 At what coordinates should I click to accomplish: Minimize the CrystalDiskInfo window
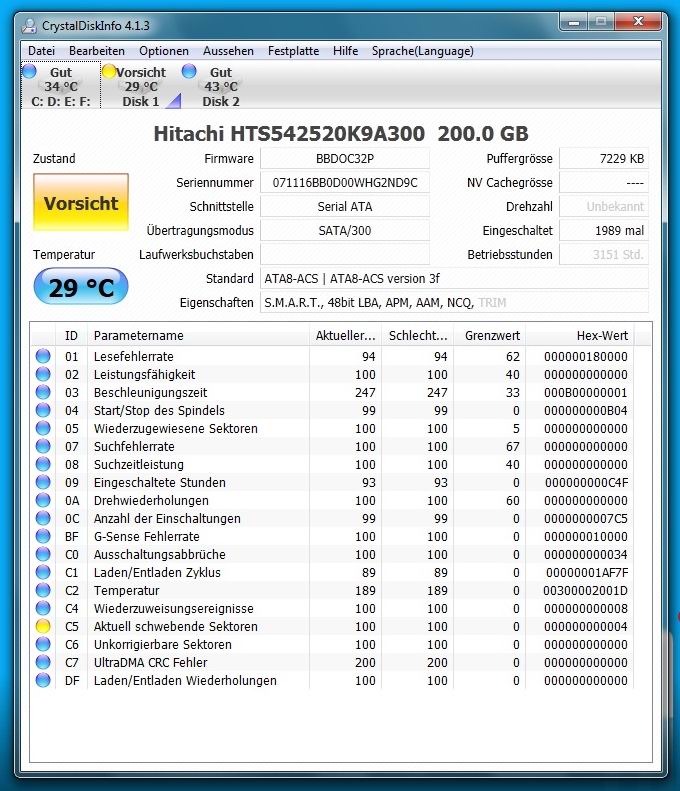point(574,22)
